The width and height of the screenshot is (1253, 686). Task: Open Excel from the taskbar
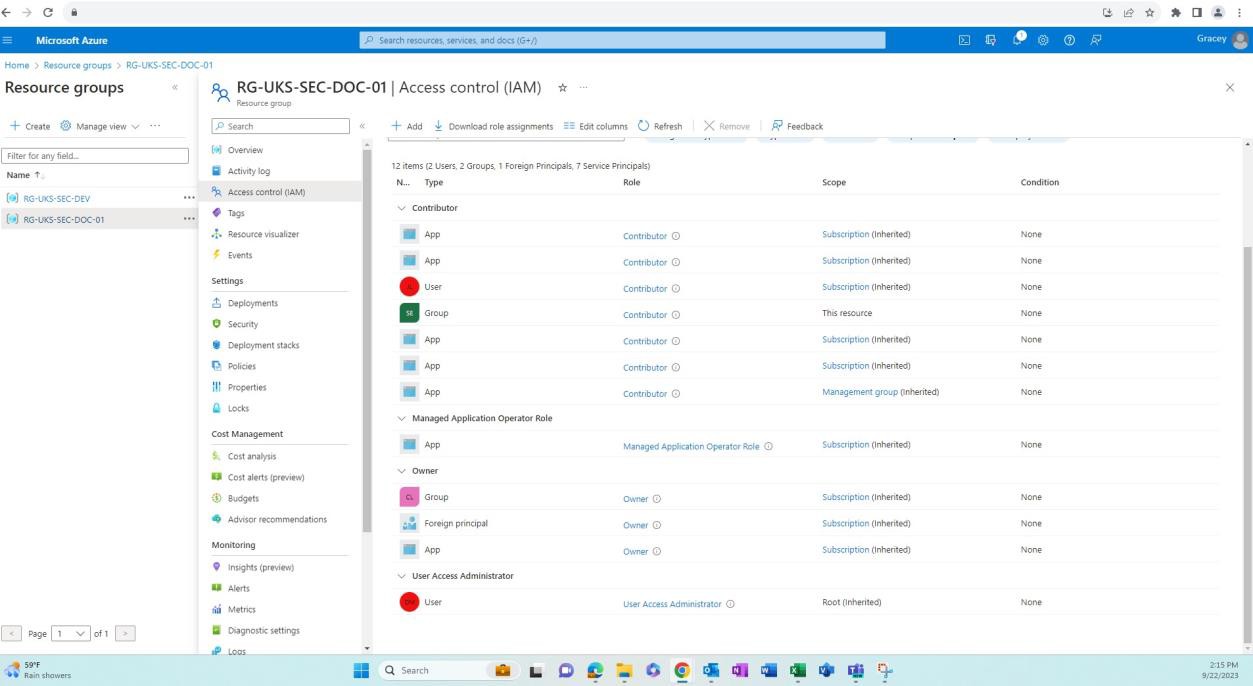tap(798, 670)
